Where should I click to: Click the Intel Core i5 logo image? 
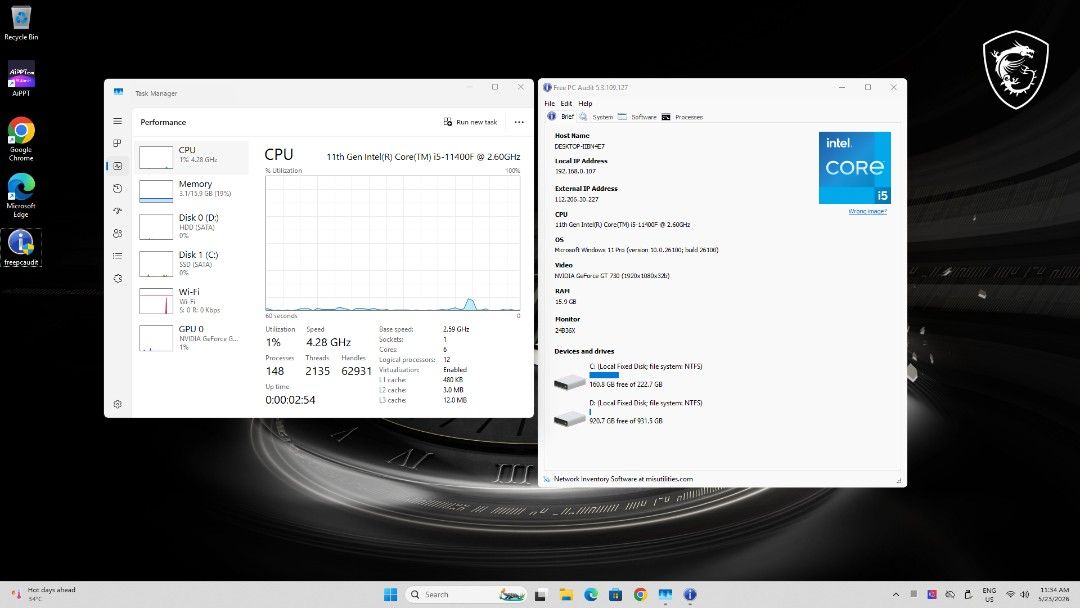coord(855,168)
